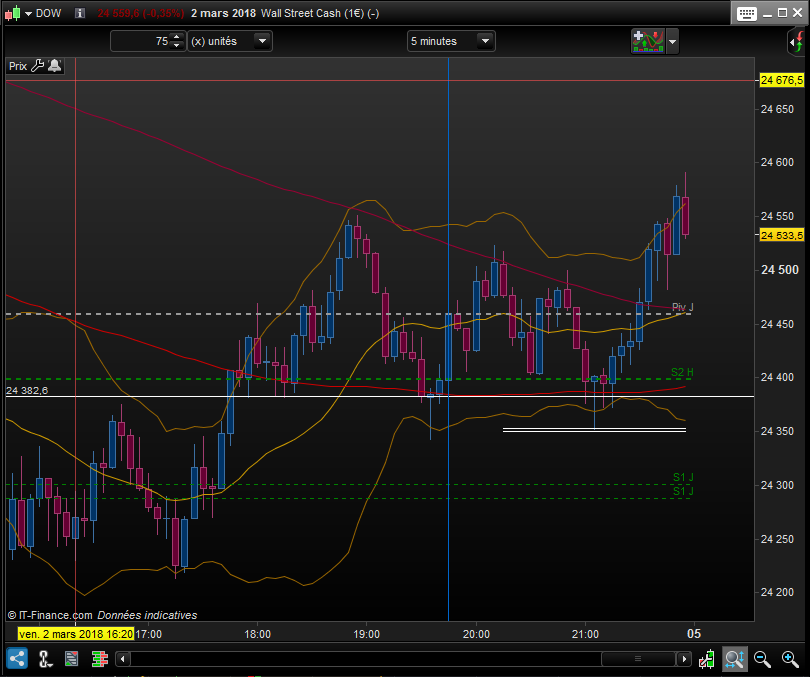Image resolution: width=810 pixels, height=677 pixels.
Task: Click the 24 533,5 current price tag
Action: click(x=782, y=235)
